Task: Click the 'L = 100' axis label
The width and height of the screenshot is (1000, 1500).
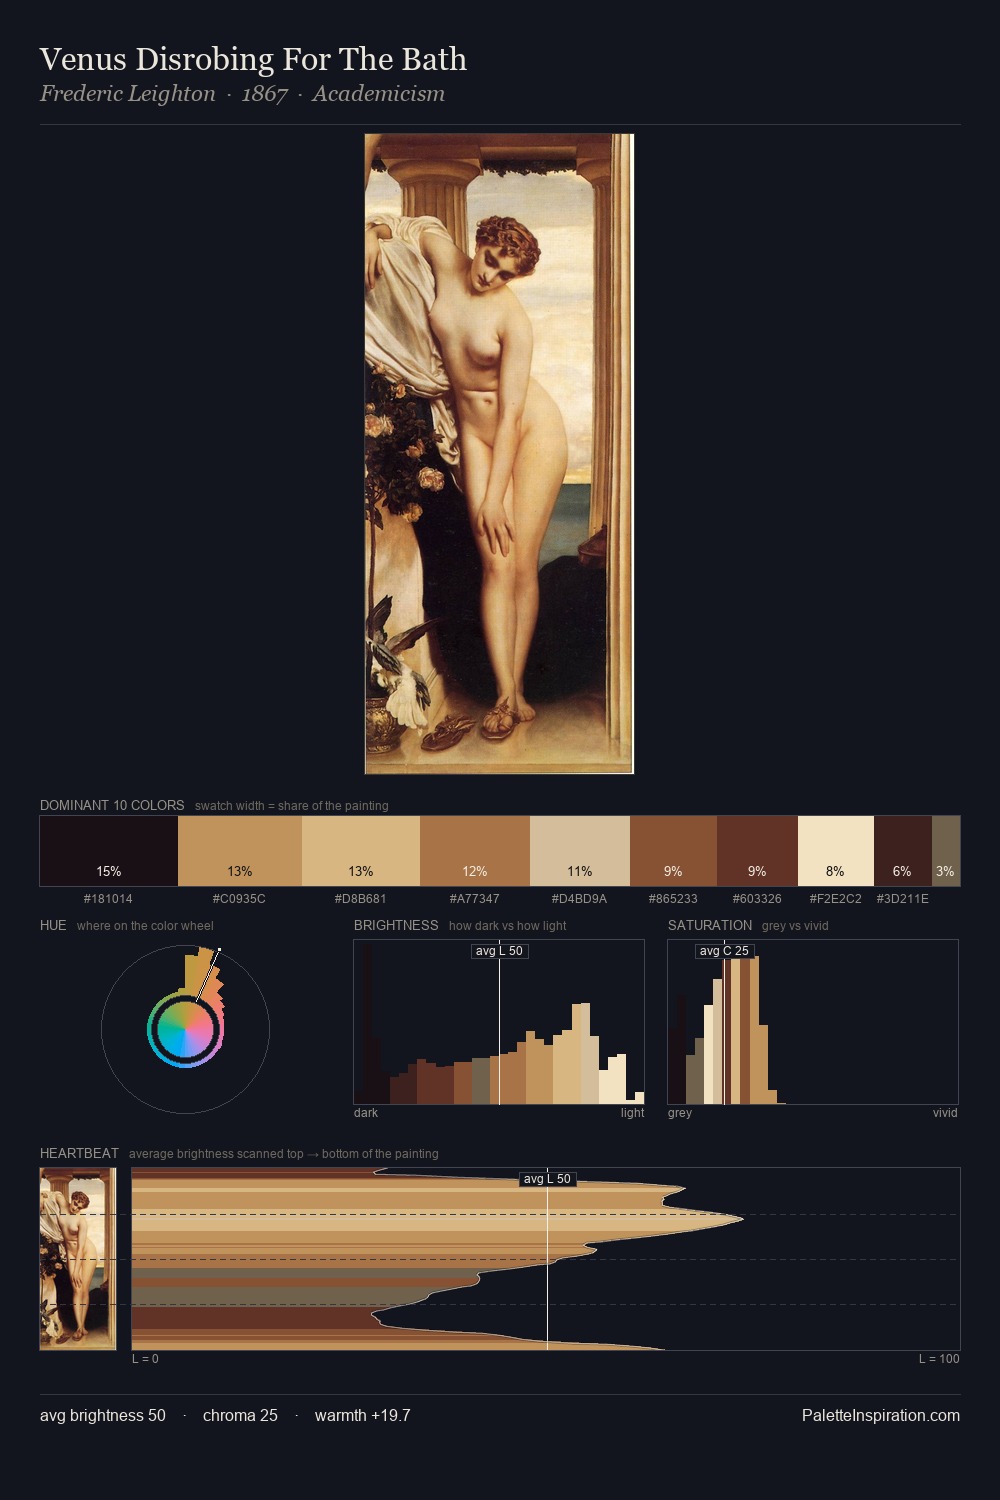Action: (x=939, y=1359)
